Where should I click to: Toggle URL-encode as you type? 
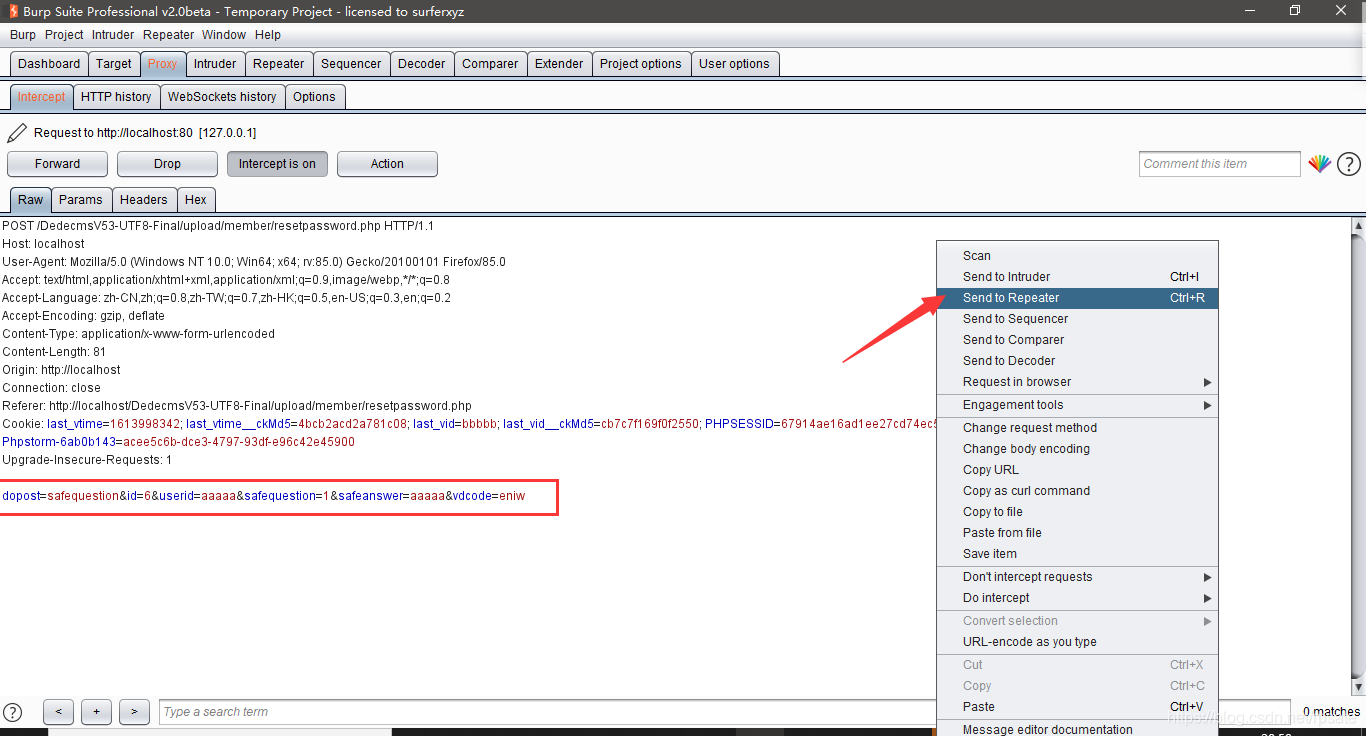coord(1077,642)
